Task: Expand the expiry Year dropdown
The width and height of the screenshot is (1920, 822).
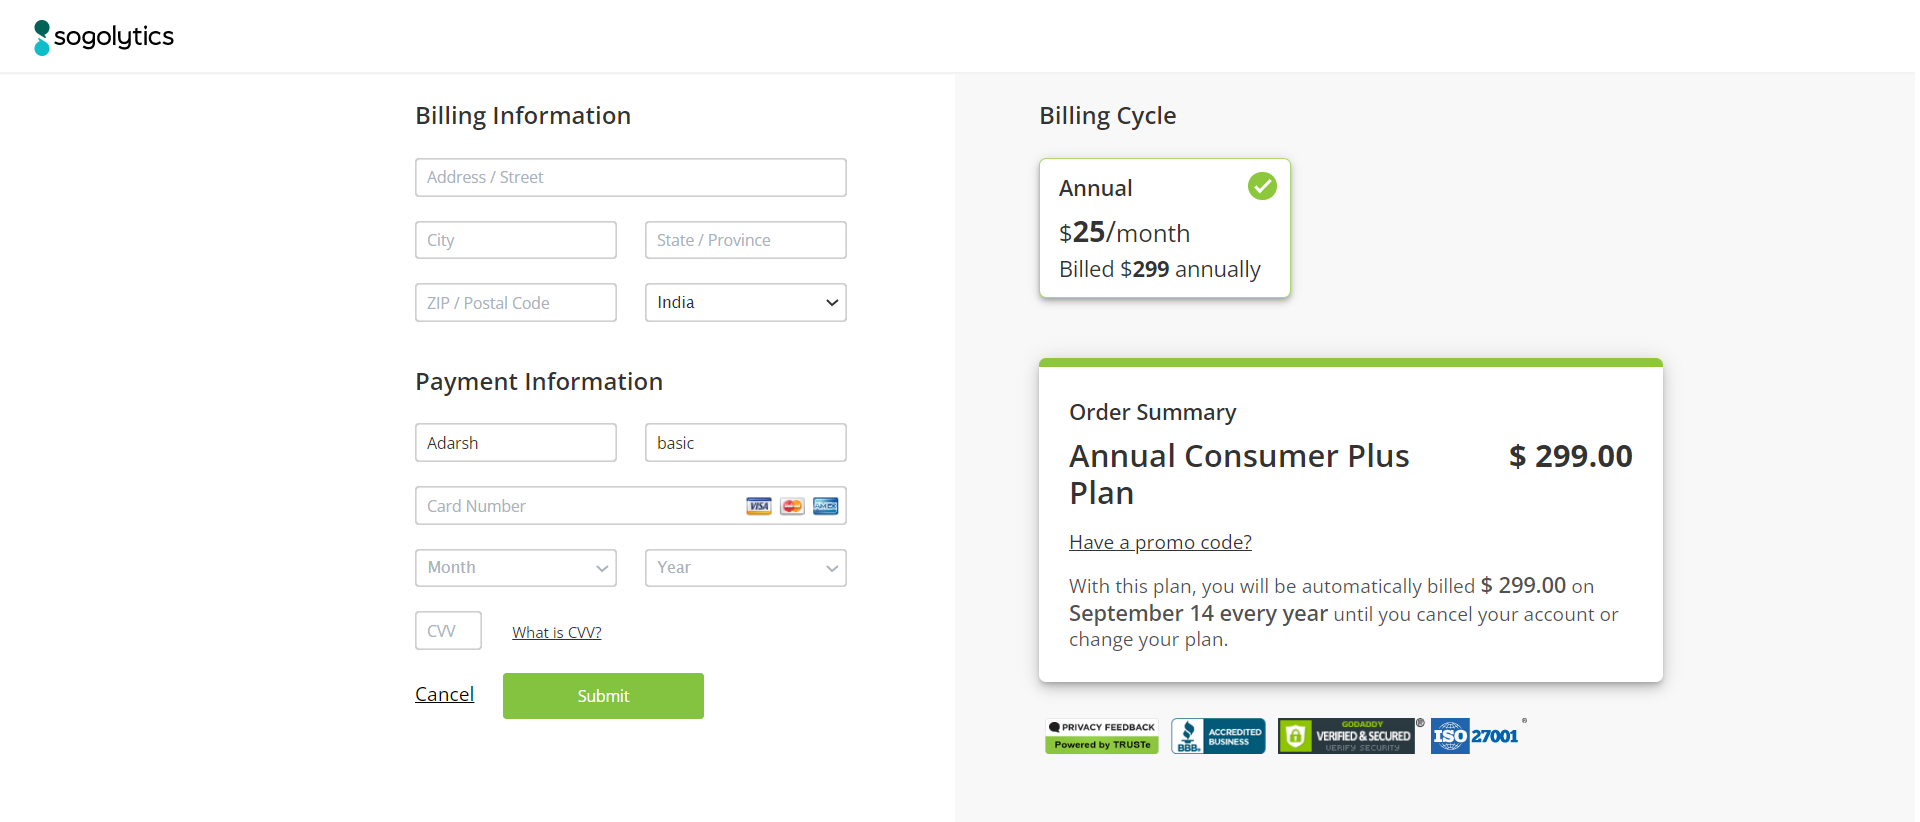Action: [x=746, y=568]
